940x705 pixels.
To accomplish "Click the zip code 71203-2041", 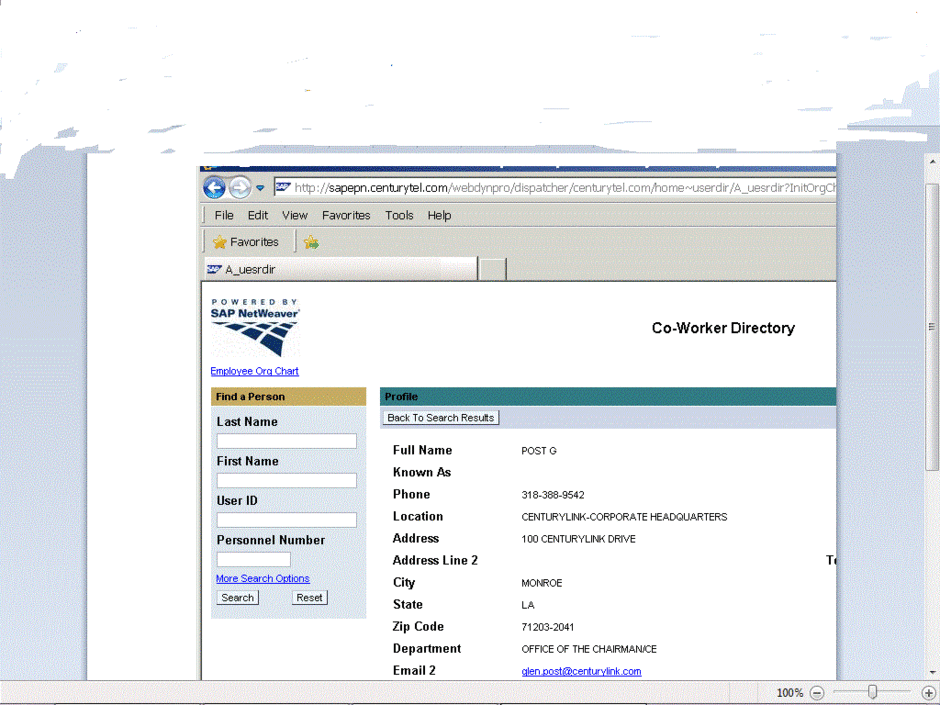I will [548, 627].
